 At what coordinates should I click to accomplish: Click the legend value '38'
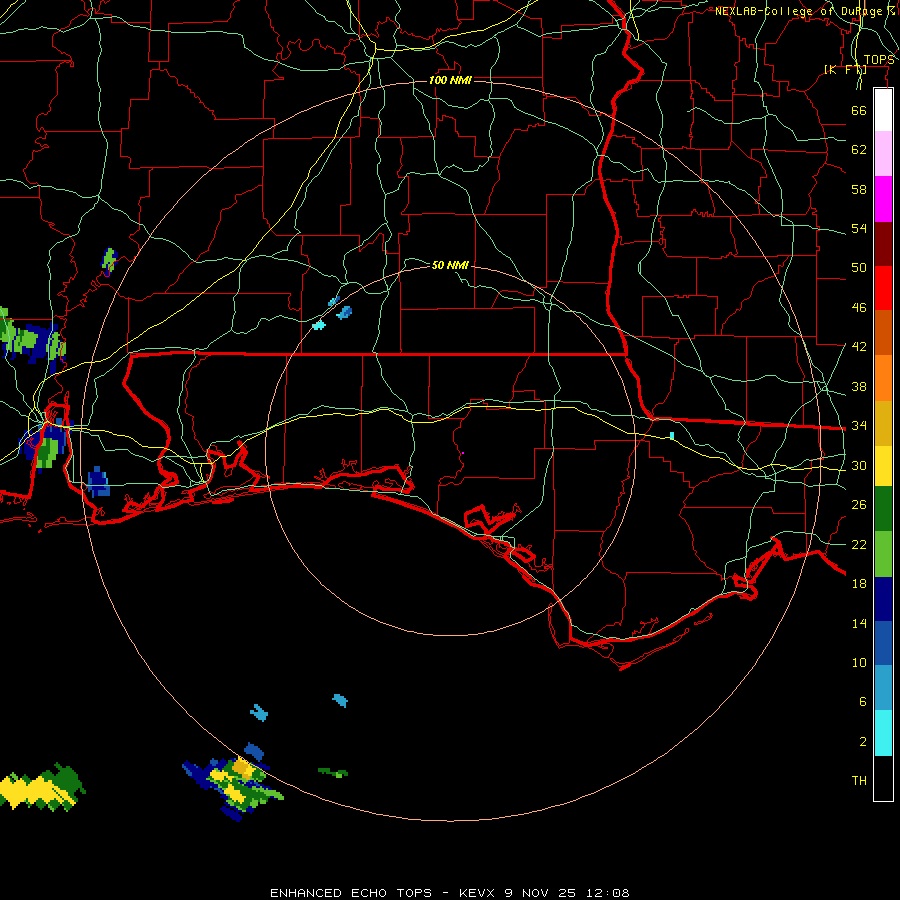[x=859, y=387]
